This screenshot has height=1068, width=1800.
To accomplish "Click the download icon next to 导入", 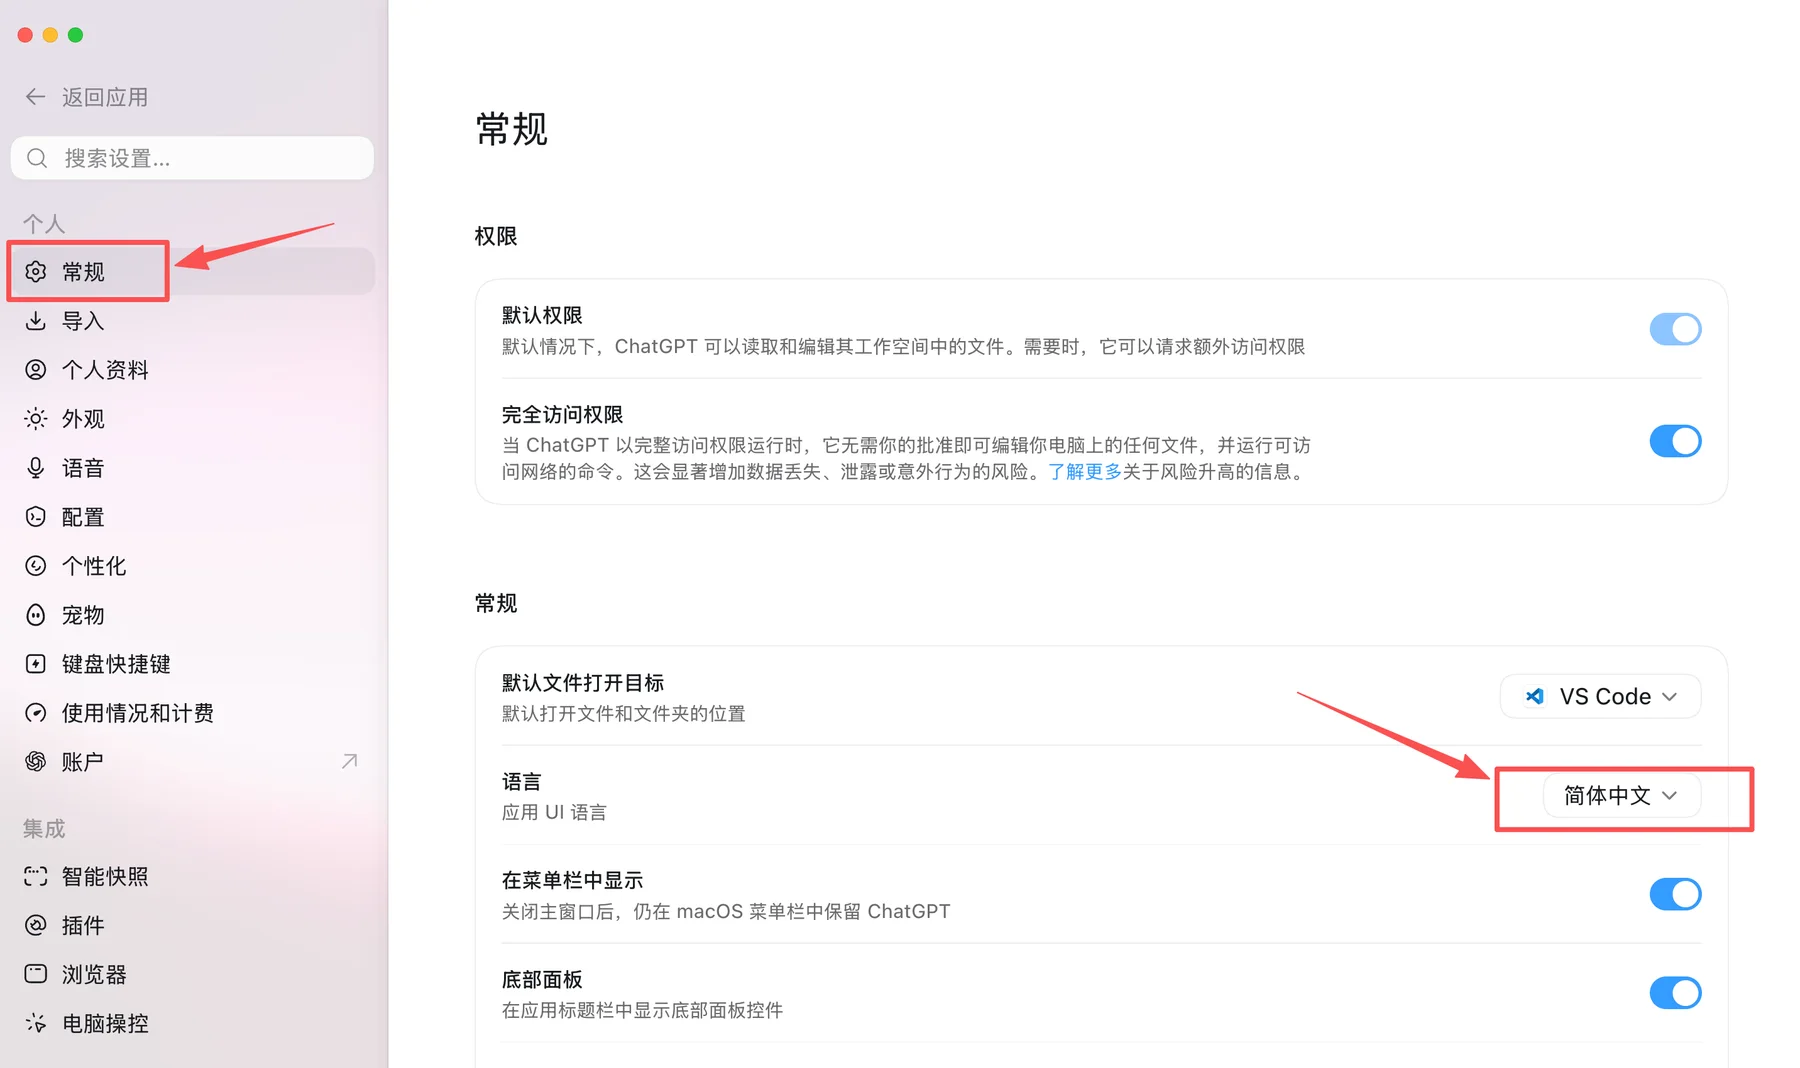I will tap(36, 321).
